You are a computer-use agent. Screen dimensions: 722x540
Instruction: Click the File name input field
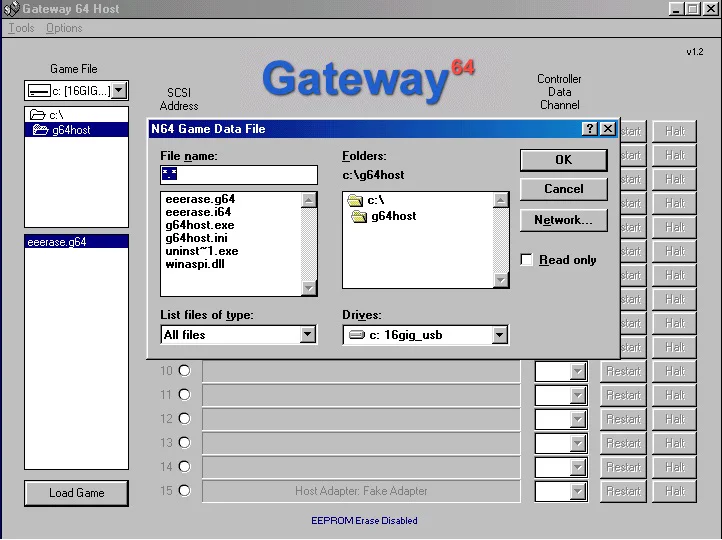click(239, 175)
